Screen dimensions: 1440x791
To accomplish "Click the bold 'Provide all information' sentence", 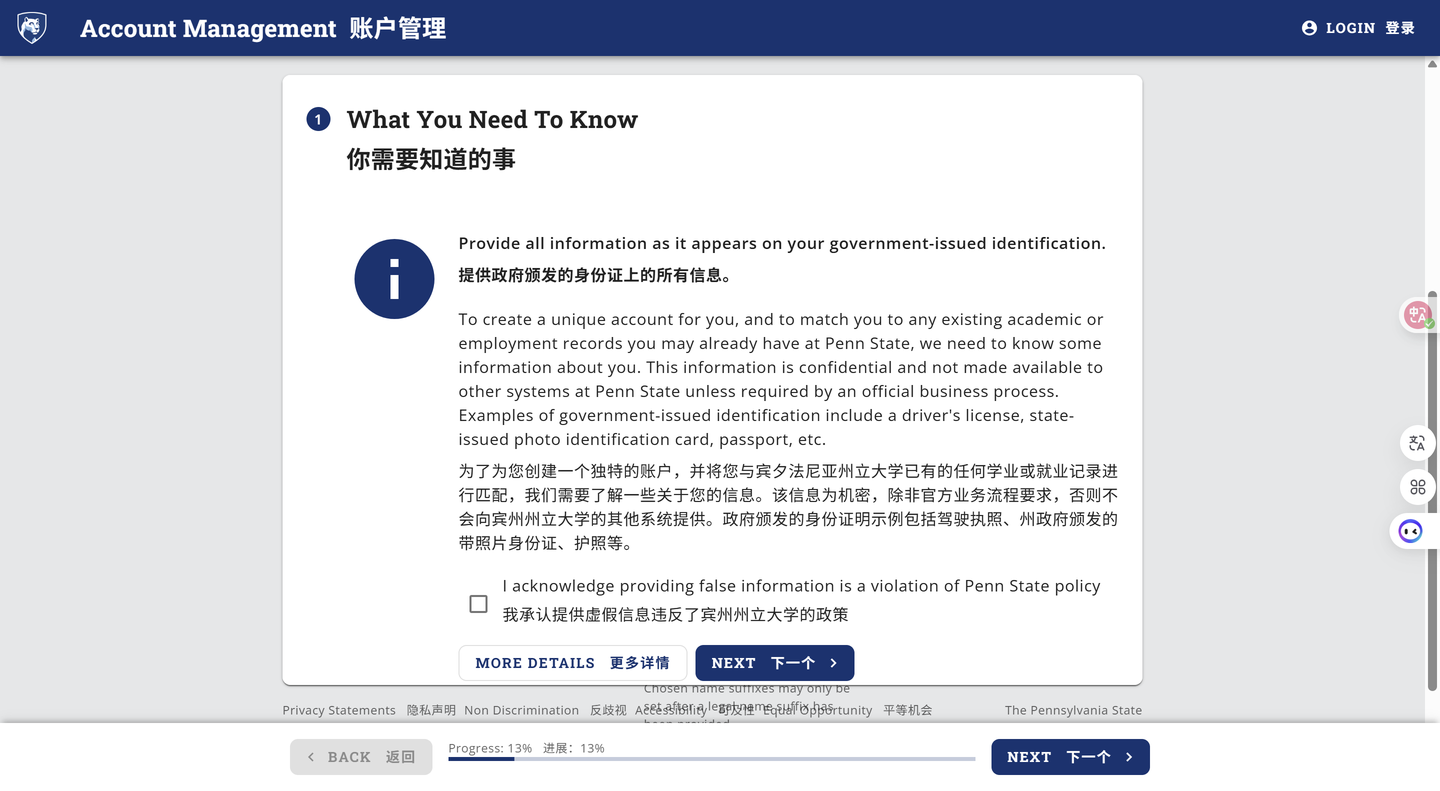I will click(782, 243).
